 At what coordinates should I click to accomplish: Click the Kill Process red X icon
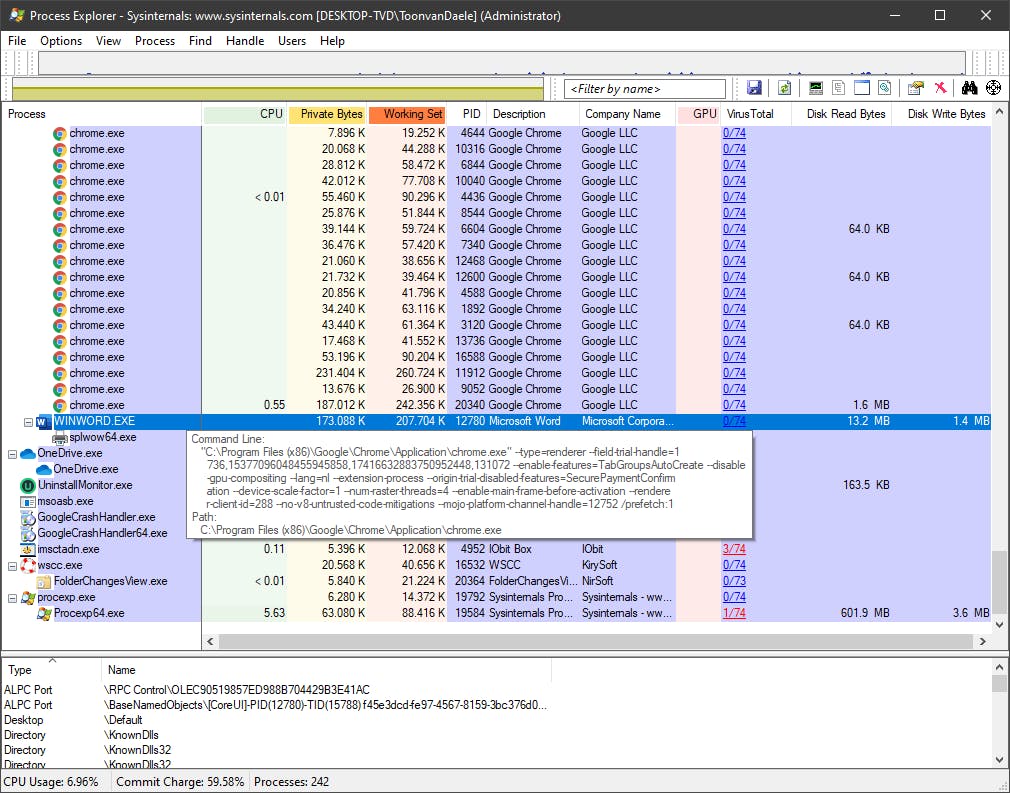(x=940, y=89)
